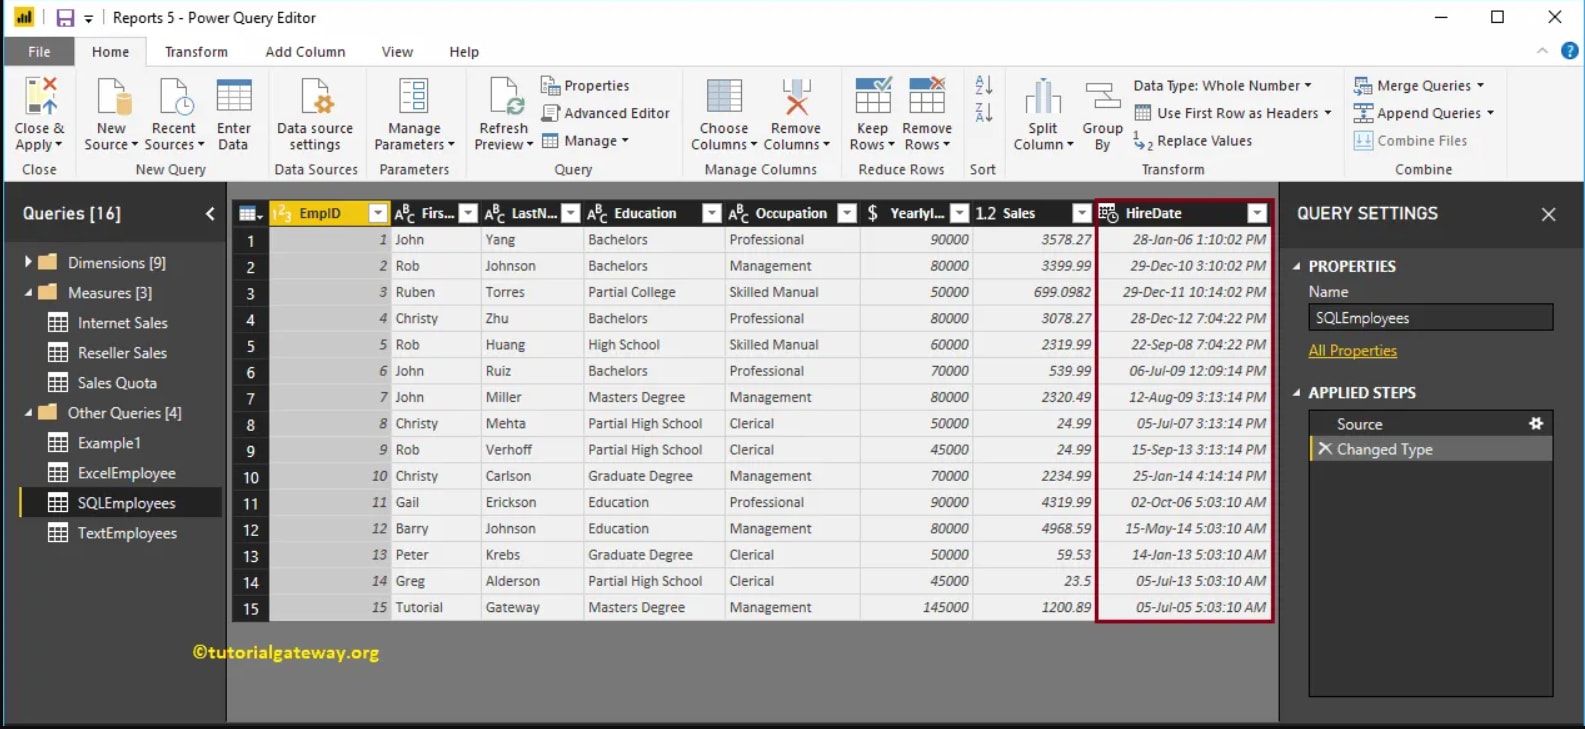Delete the Changed Type step

(1325, 449)
